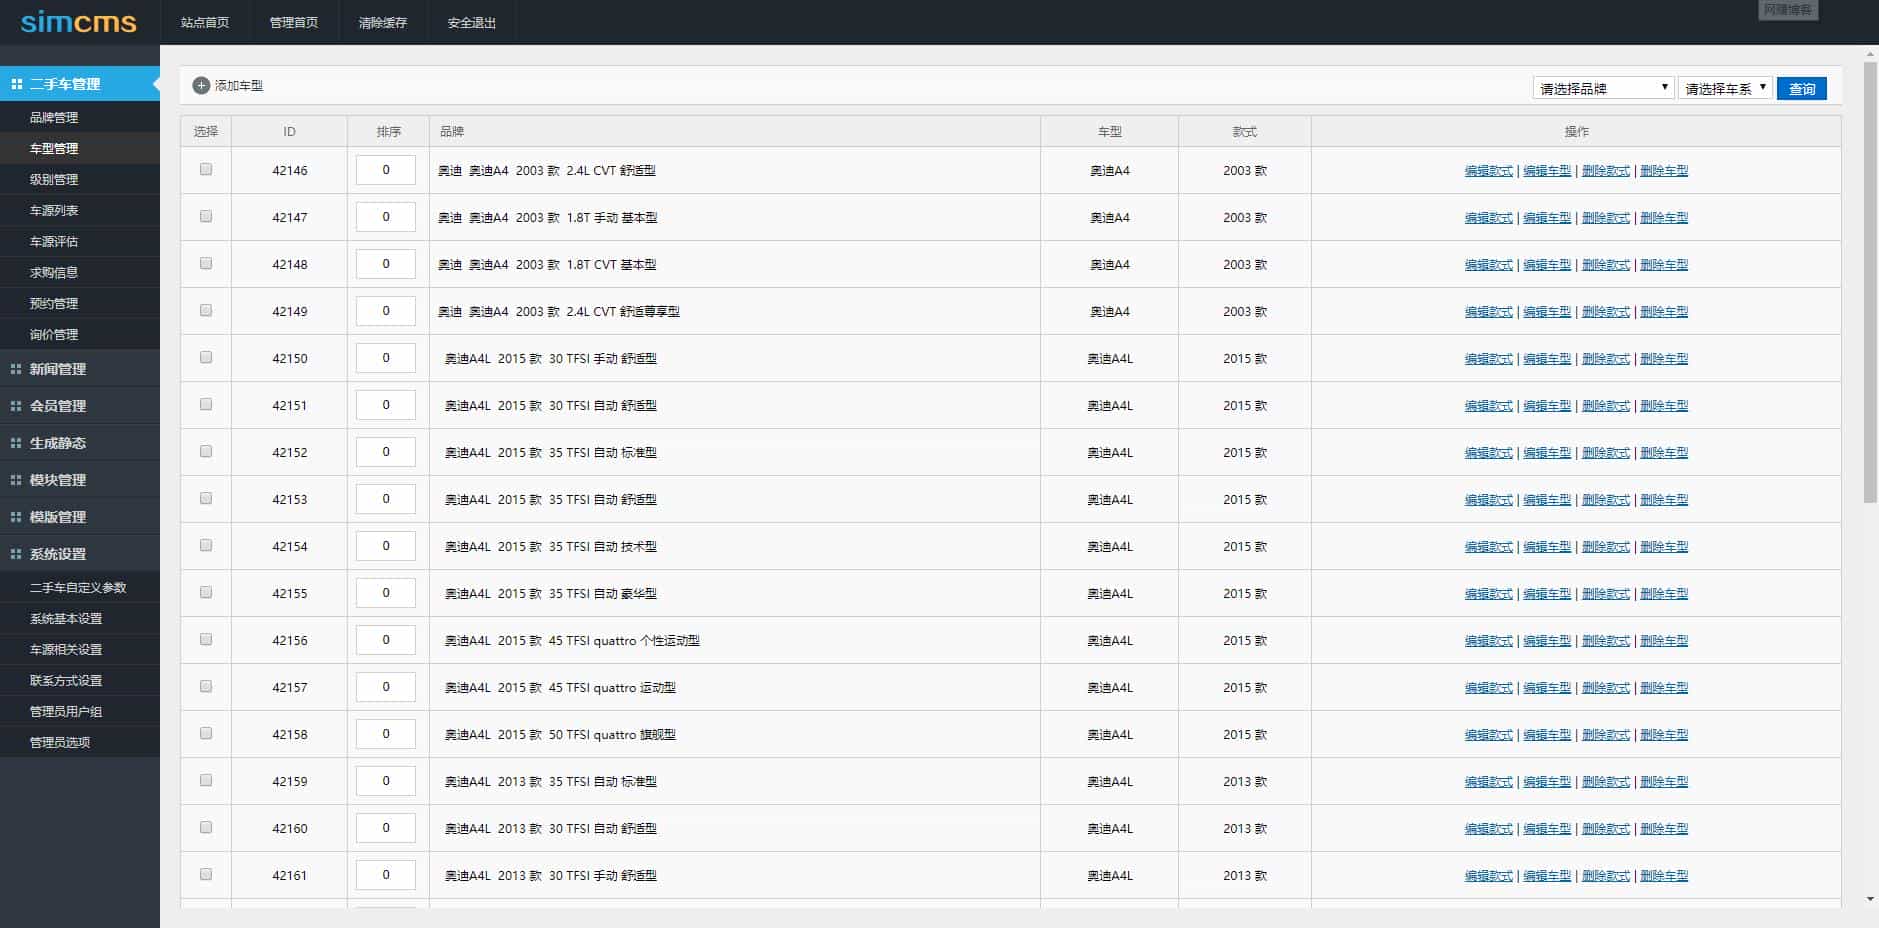Click the 添加车型 link
This screenshot has width=1879, height=928.
click(239, 86)
